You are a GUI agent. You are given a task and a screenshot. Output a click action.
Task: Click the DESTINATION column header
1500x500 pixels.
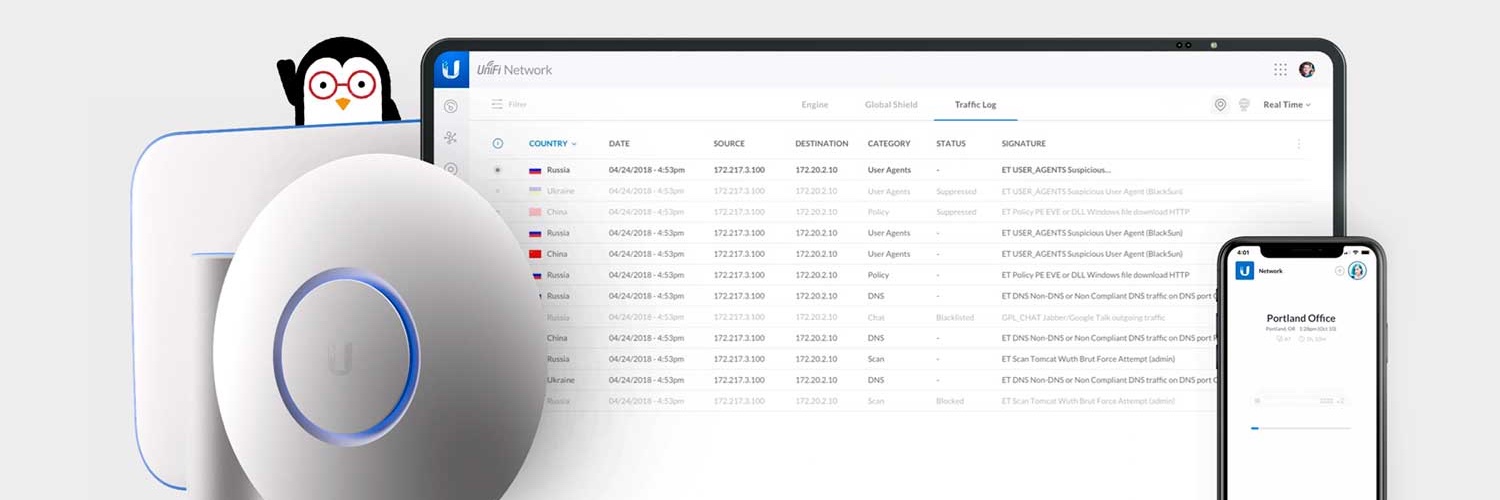(x=822, y=143)
